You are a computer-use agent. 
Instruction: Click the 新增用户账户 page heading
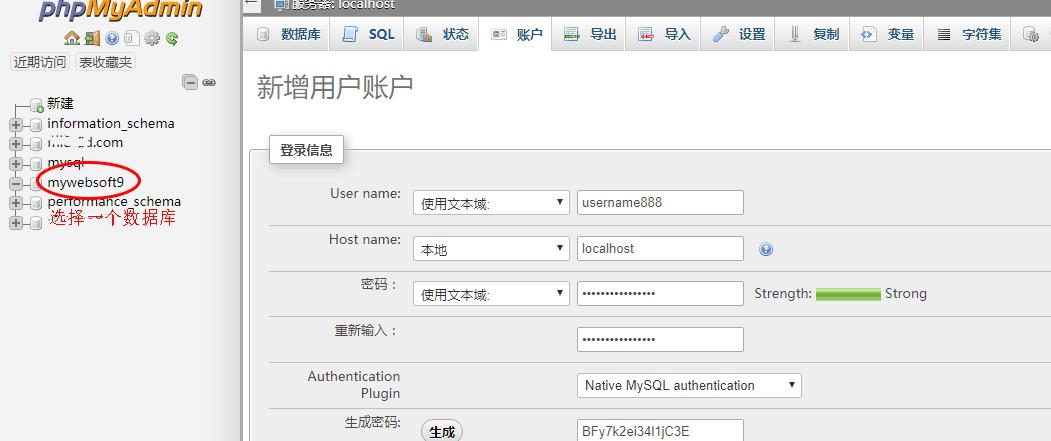coord(335,88)
